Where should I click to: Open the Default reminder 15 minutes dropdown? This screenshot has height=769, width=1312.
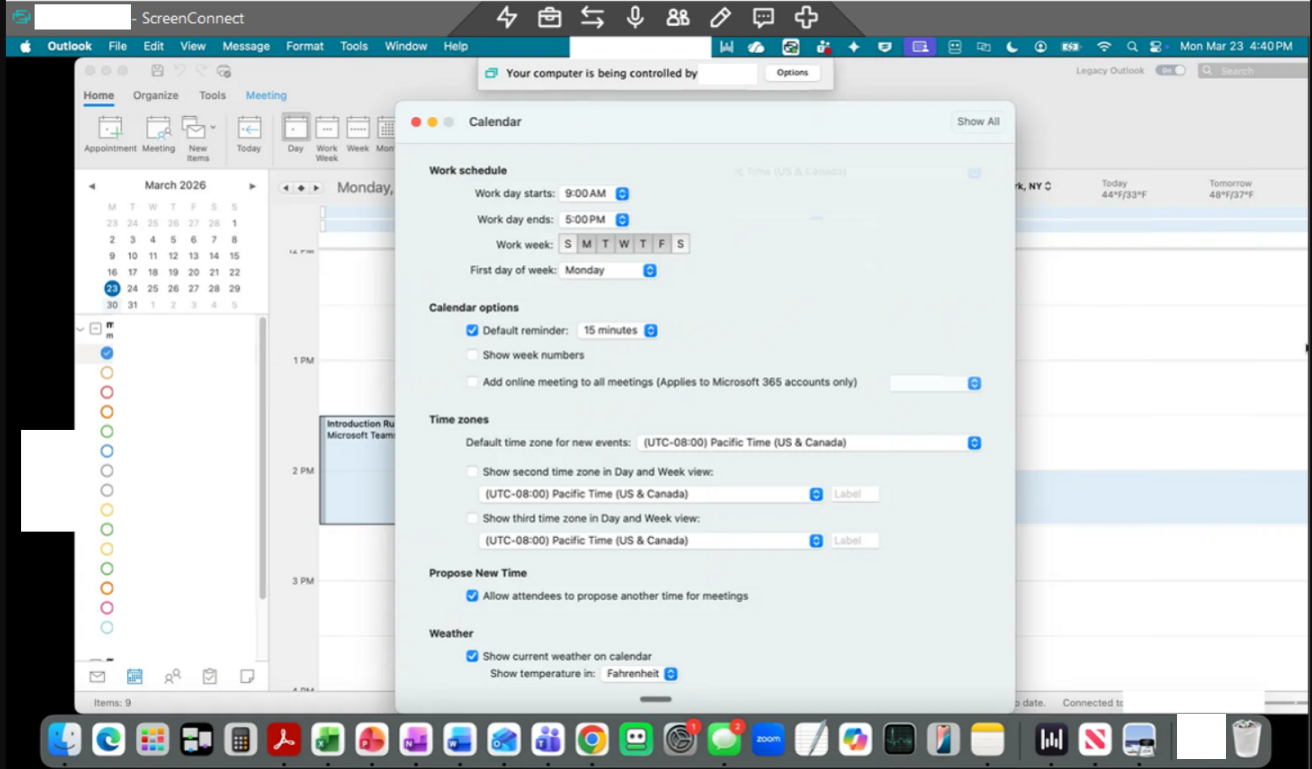tap(618, 330)
